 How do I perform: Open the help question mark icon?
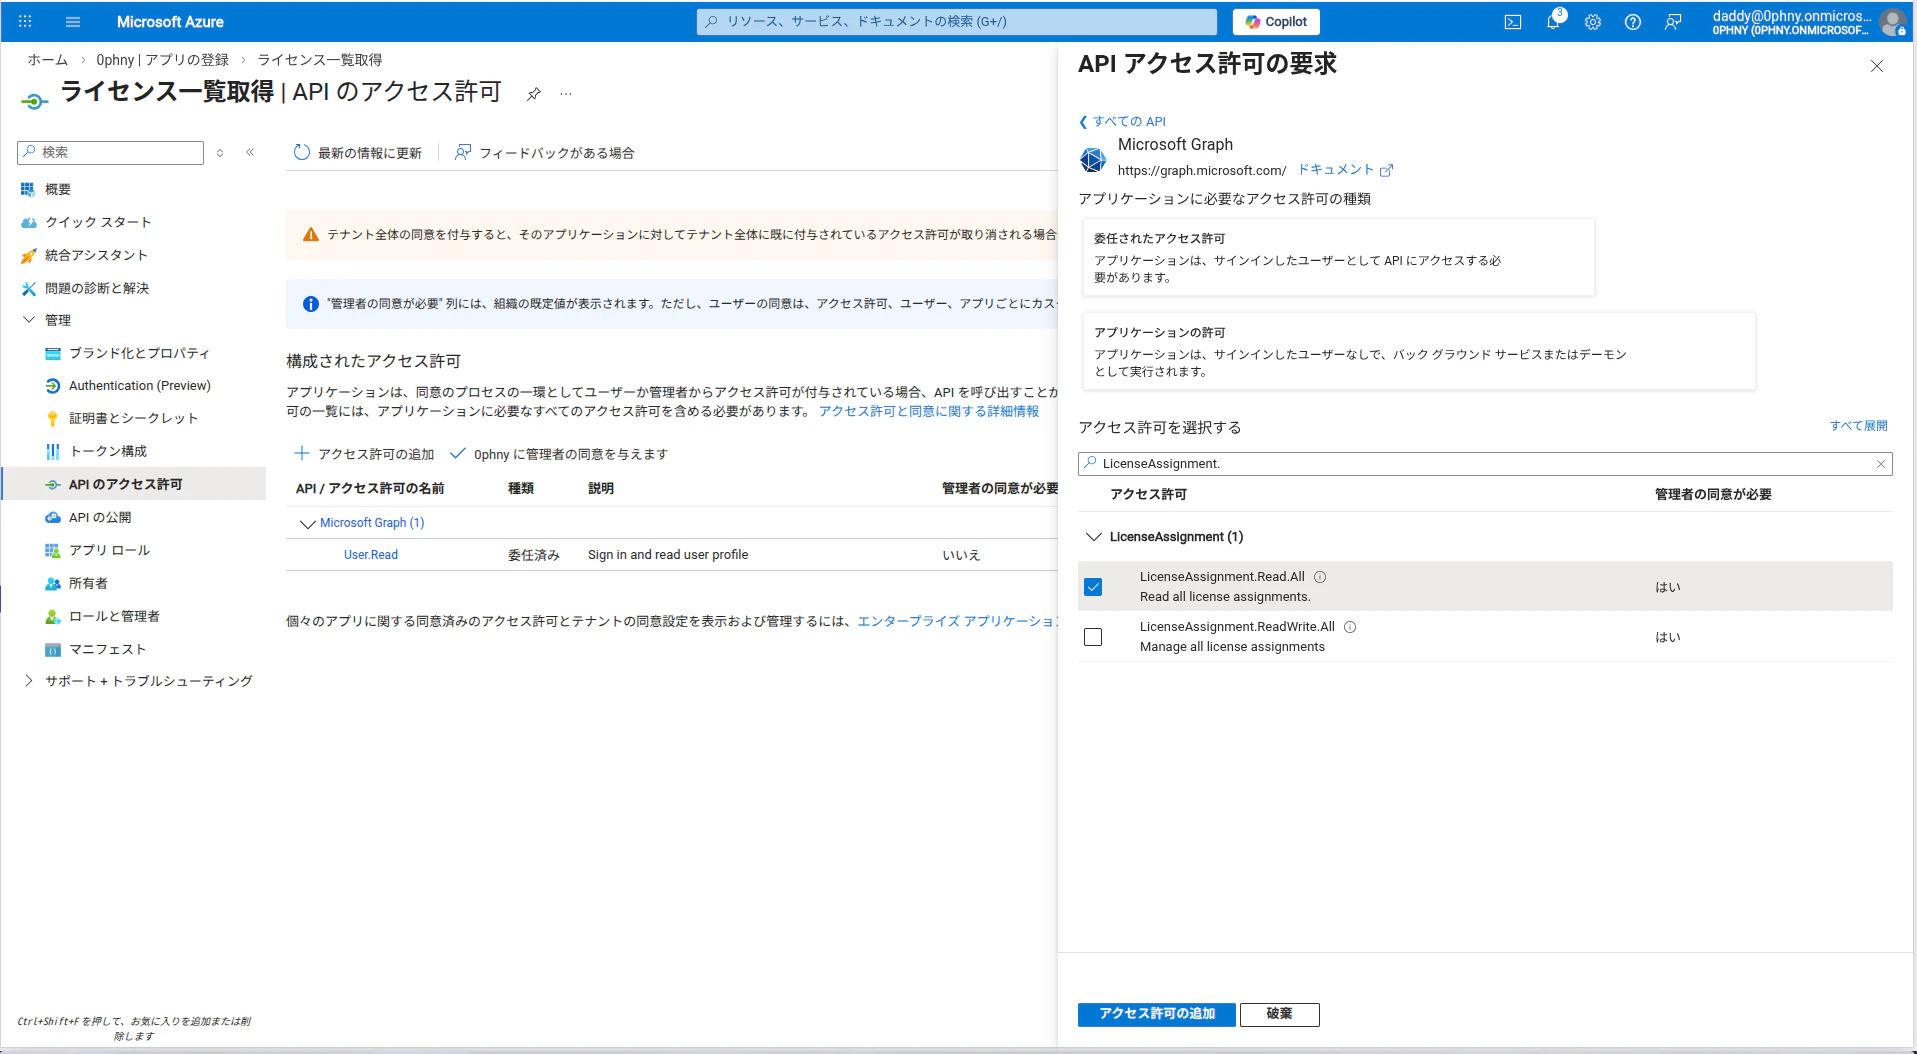point(1633,22)
